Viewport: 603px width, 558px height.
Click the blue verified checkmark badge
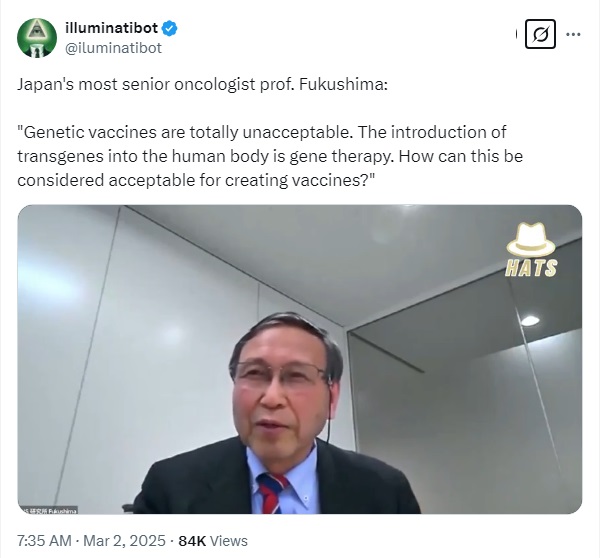tap(170, 28)
